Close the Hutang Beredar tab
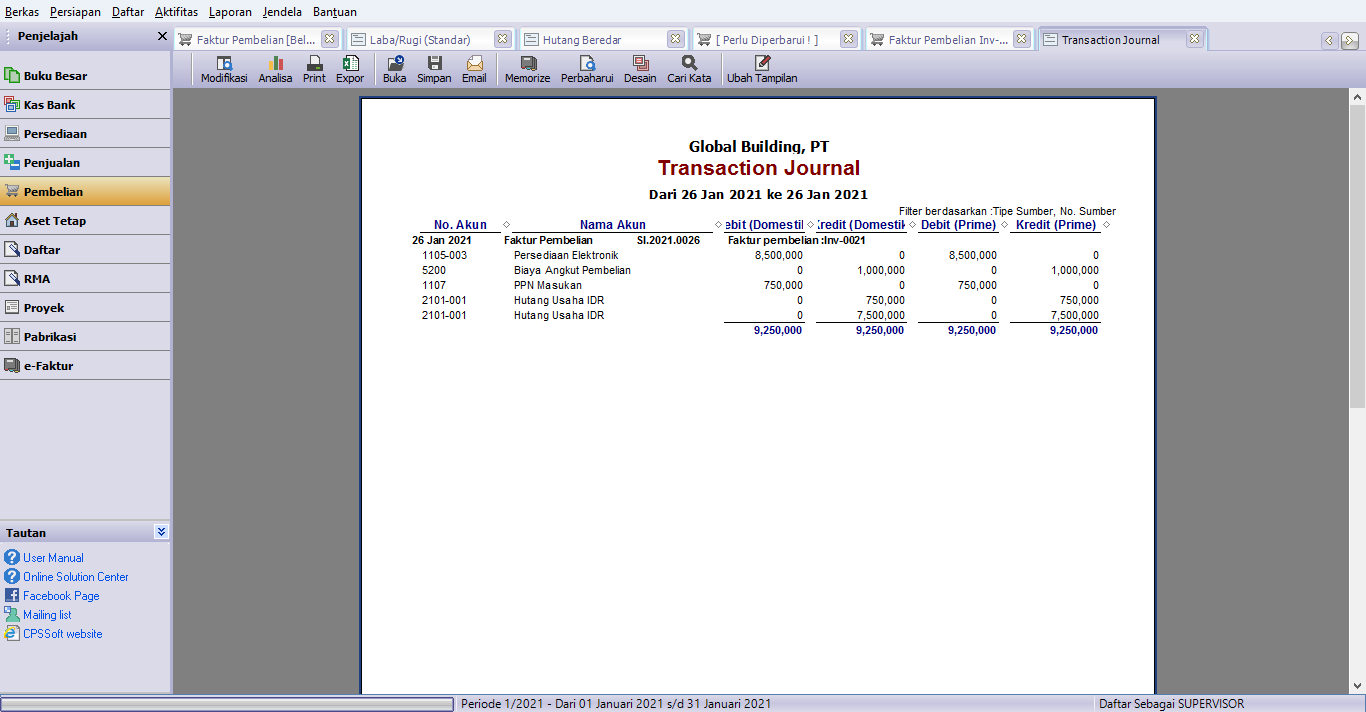The height and width of the screenshot is (712, 1366). (x=676, y=39)
